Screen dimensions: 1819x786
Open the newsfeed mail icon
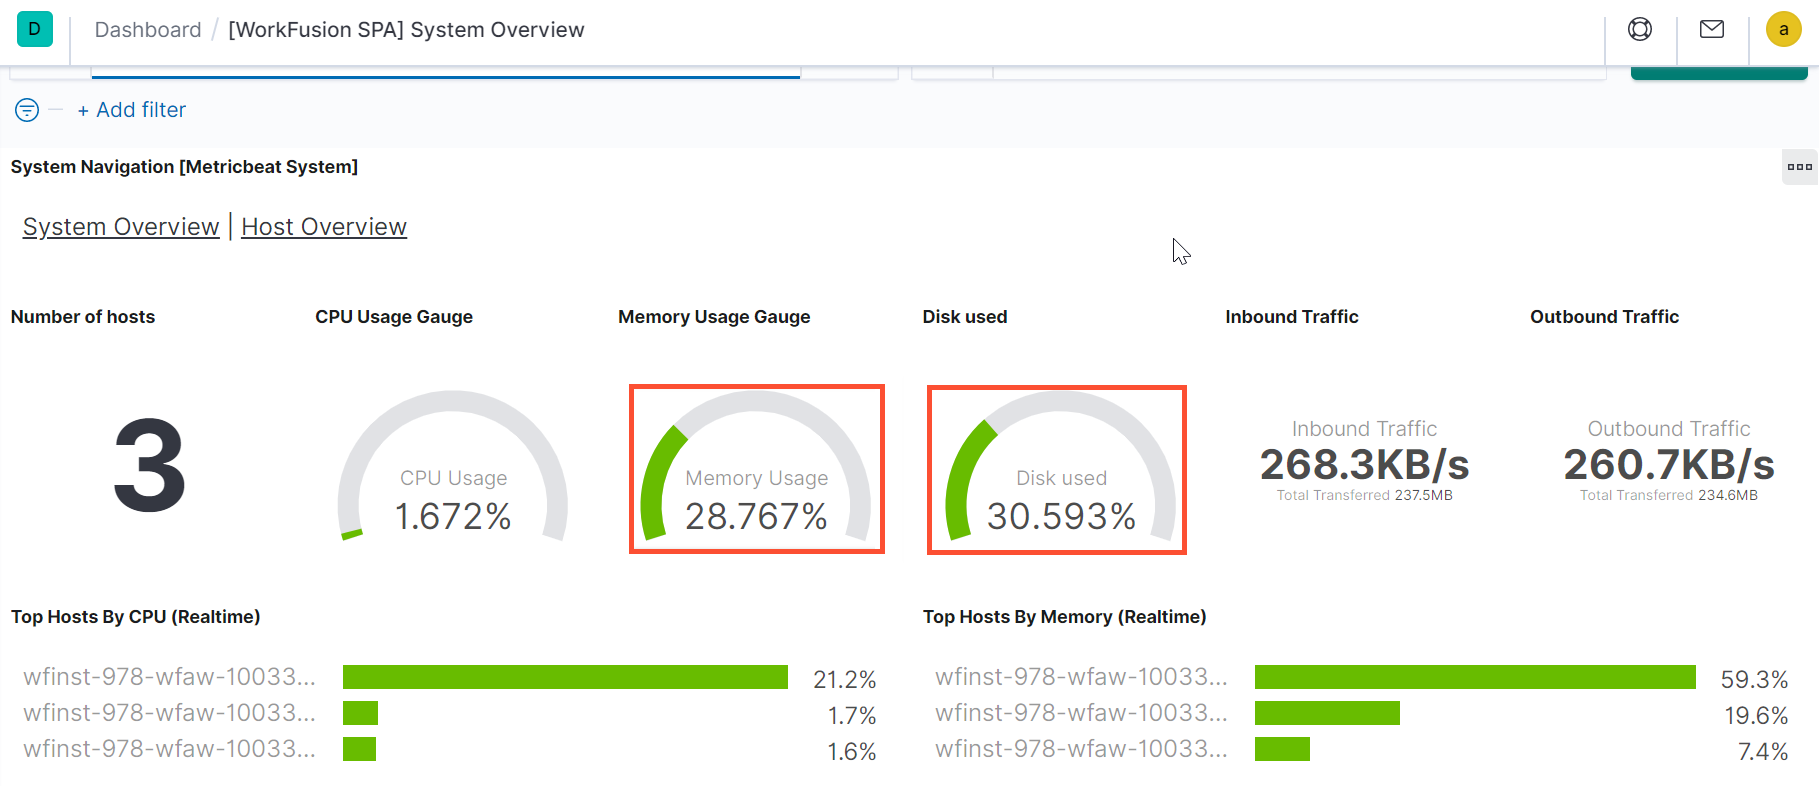pos(1712,29)
